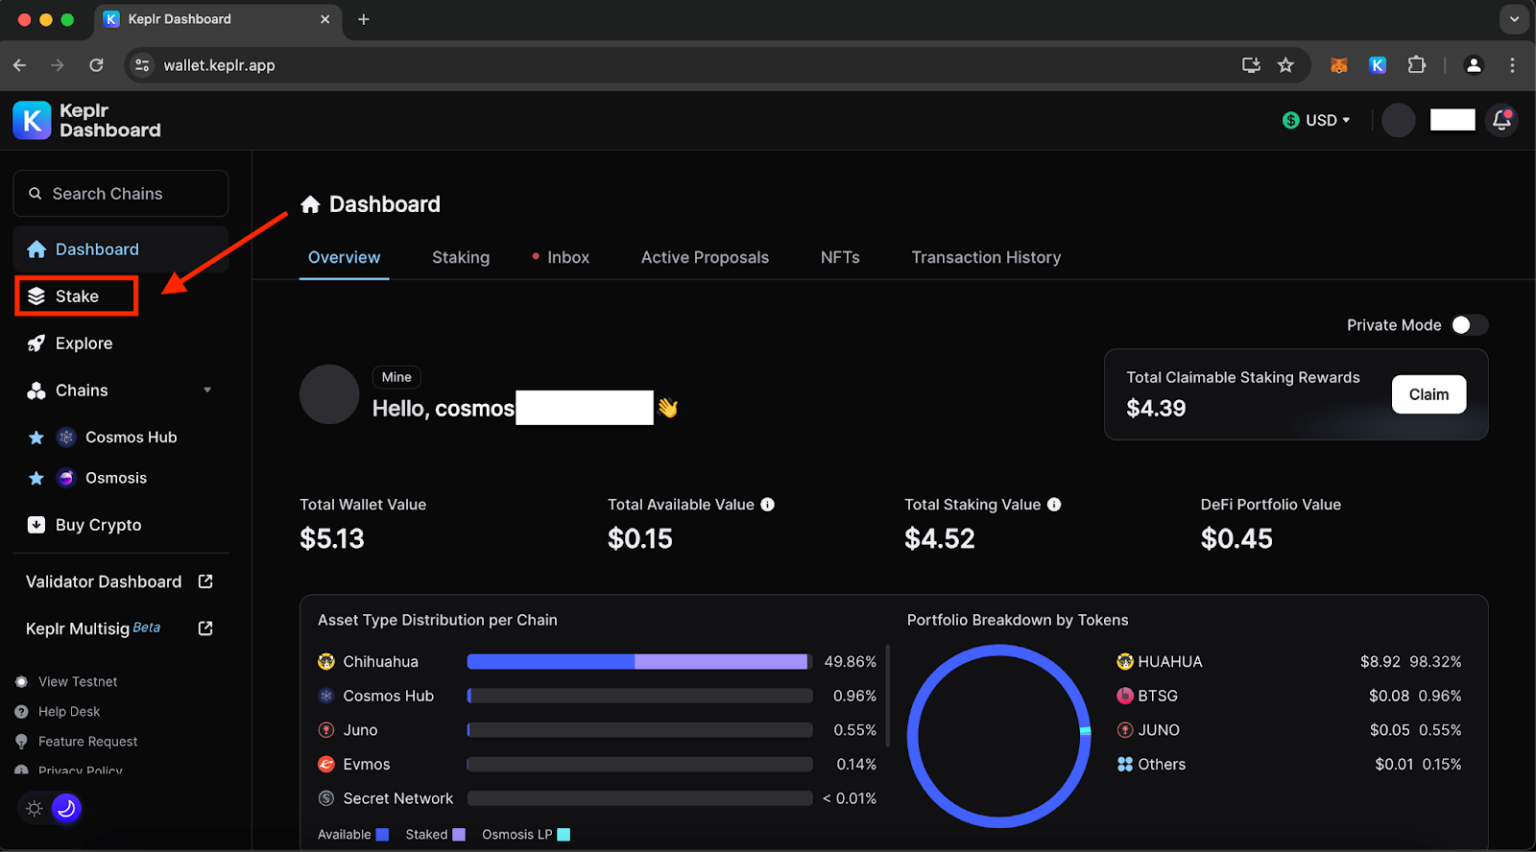This screenshot has height=852, width=1536.
Task: Click info icon beside Total Staking Value
Action: coord(1054,505)
